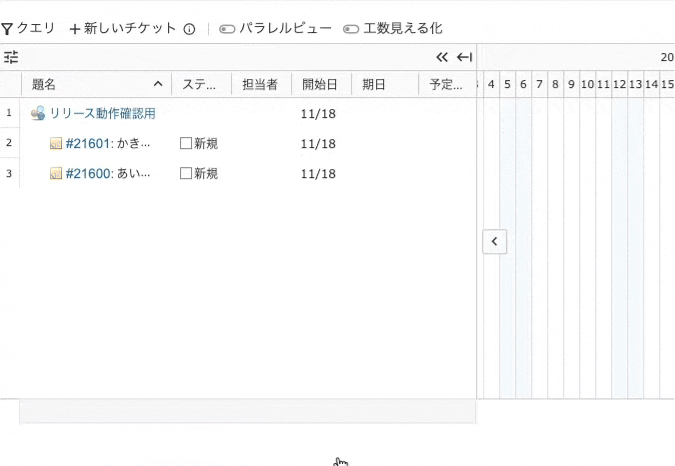The width and height of the screenshot is (675, 466).
Task: Select the 担当者 column header
Action: (260, 84)
